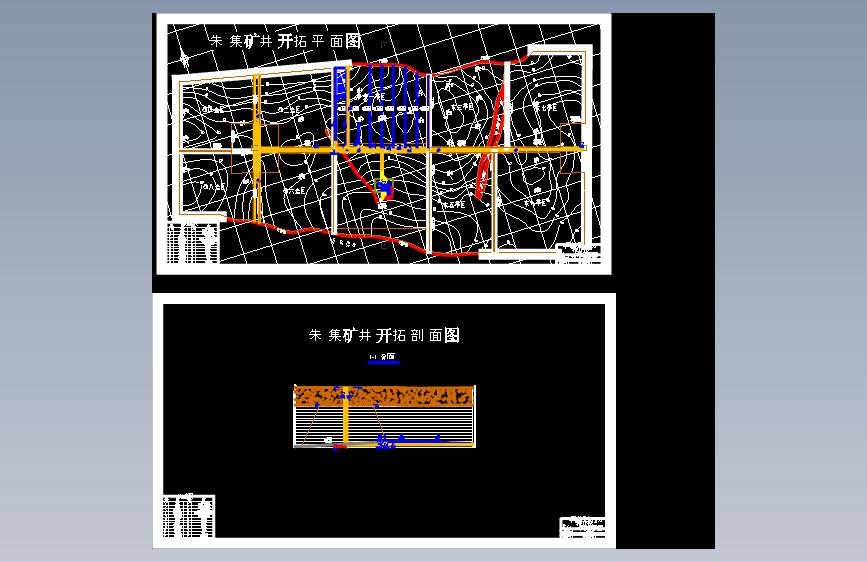Select the blue-underlined 1-1 剖面 label
Screen dimensions: 867x562
click(x=383, y=358)
